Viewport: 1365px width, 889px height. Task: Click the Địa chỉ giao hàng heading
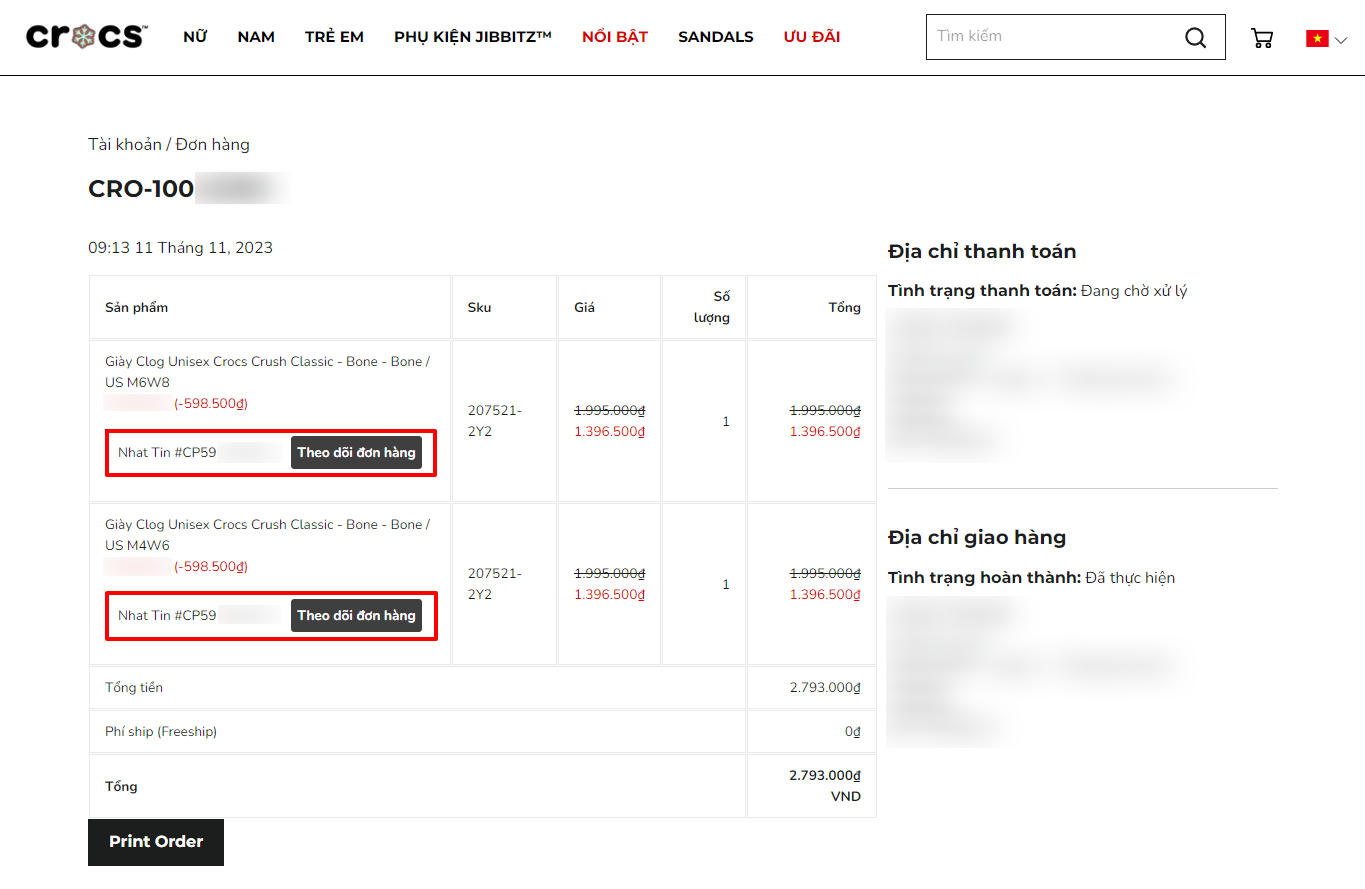pos(977,538)
